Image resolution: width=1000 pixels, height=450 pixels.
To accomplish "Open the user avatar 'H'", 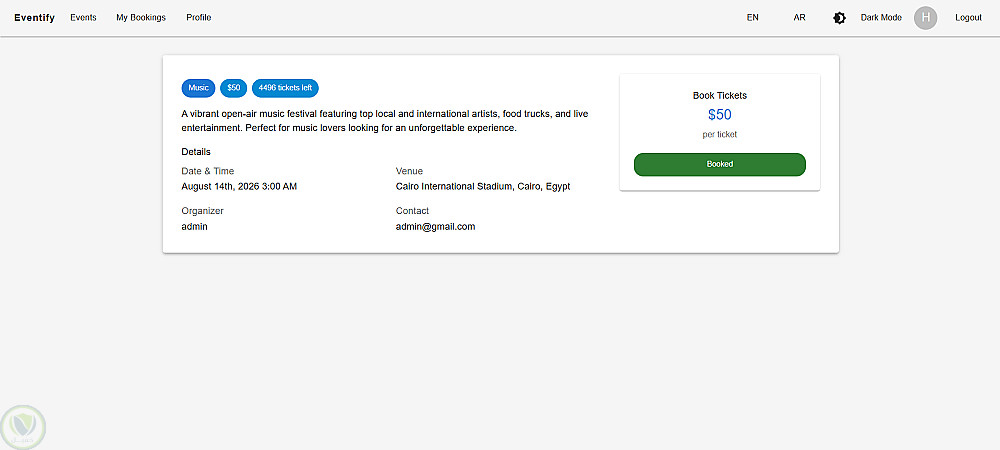I will point(926,17).
